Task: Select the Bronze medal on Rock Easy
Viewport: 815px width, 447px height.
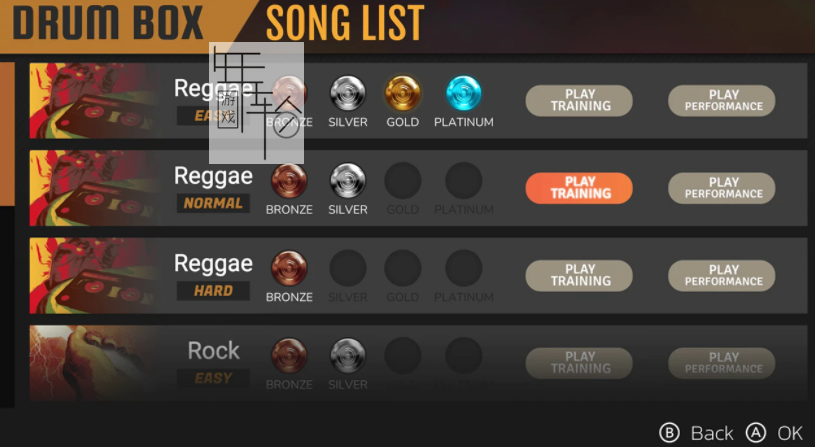Action: click(289, 356)
